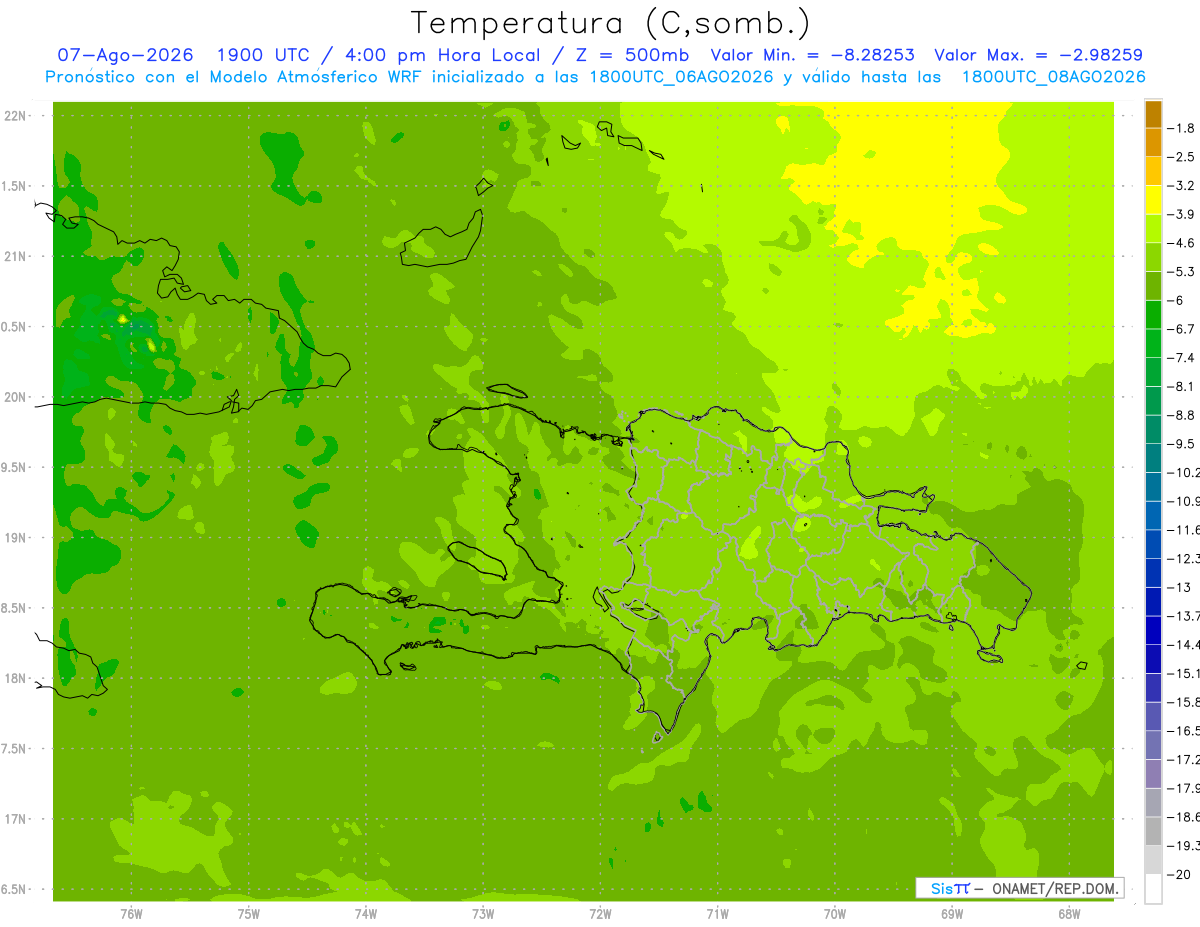Screen dimensions: 1200x927
Task: Click the '22N' latitude label
Action: pos(15,116)
